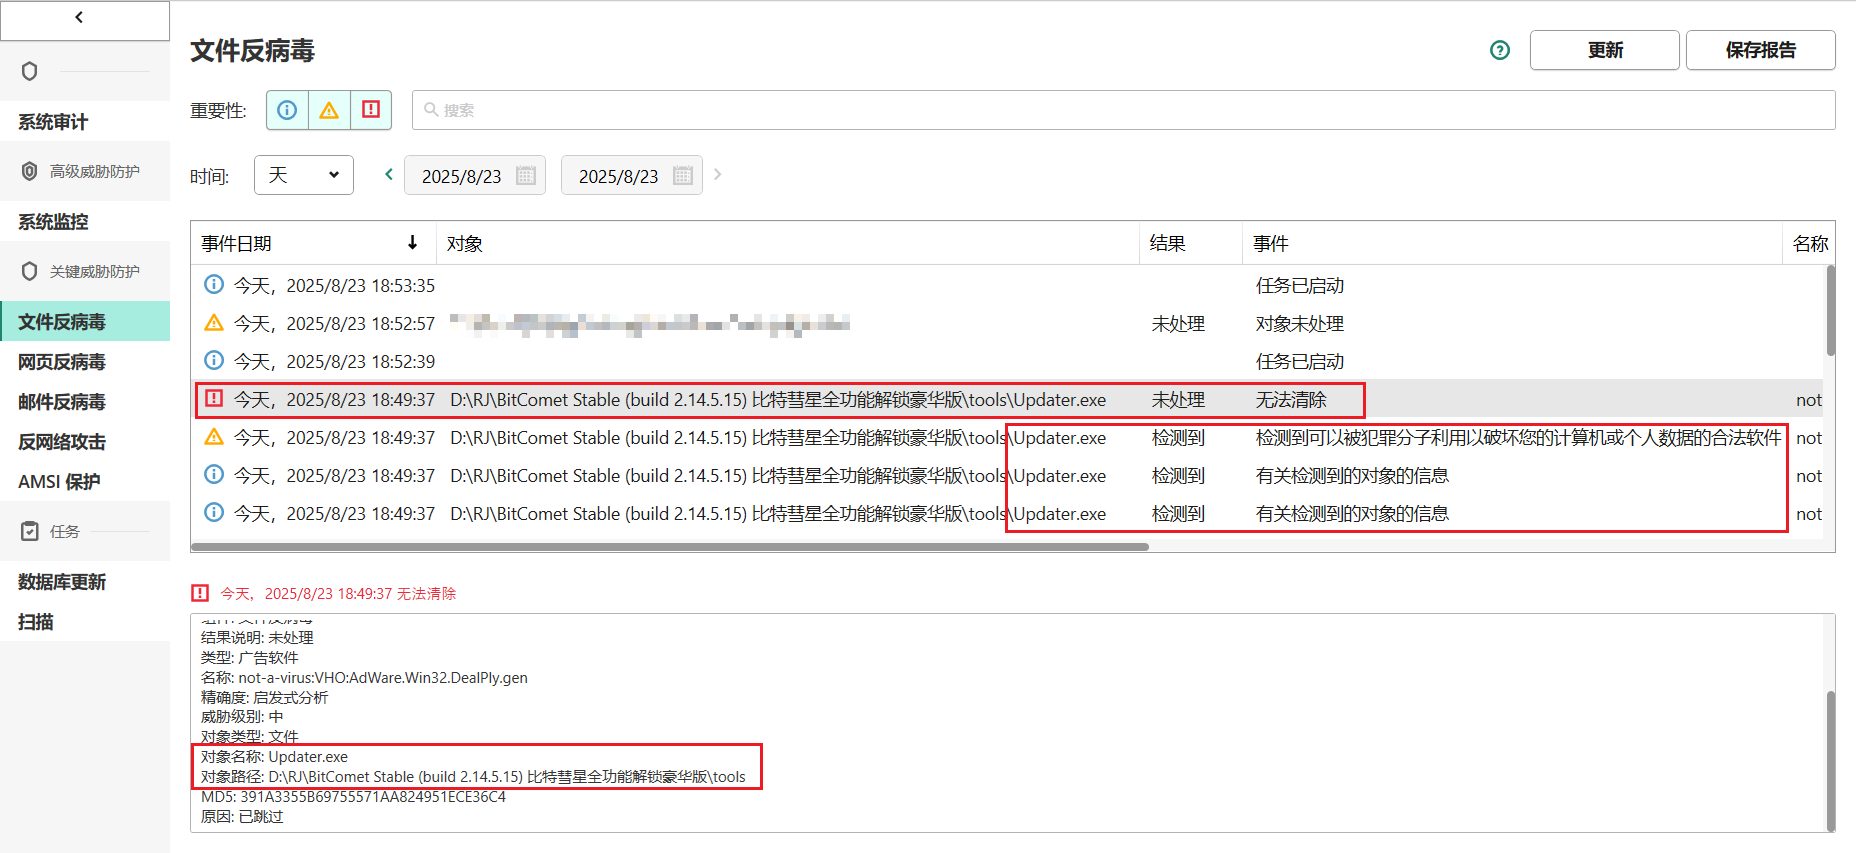This screenshot has width=1856, height=853.
Task: Sort by 事件日期 column arrow
Action: click(412, 243)
